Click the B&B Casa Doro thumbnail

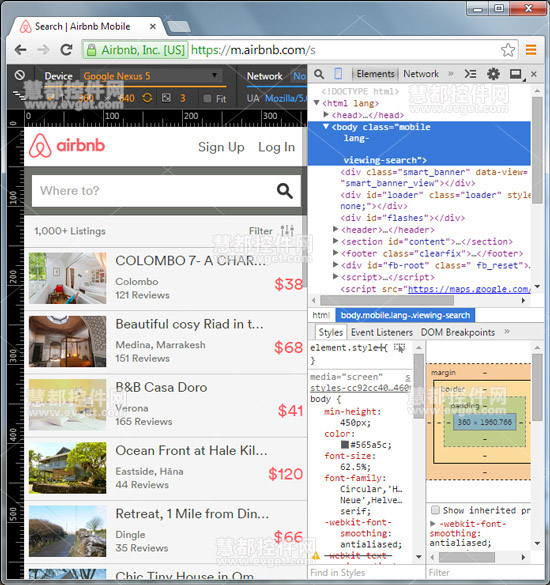click(68, 405)
